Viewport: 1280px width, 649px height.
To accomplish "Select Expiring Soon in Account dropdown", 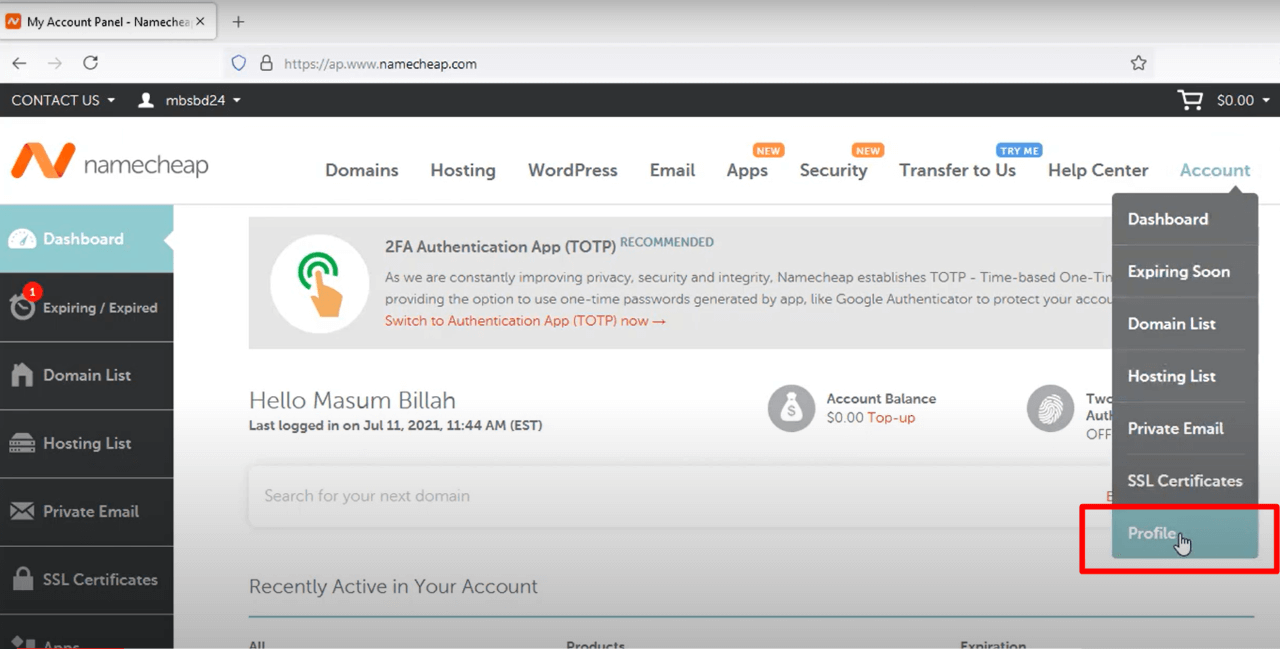I will (x=1185, y=271).
